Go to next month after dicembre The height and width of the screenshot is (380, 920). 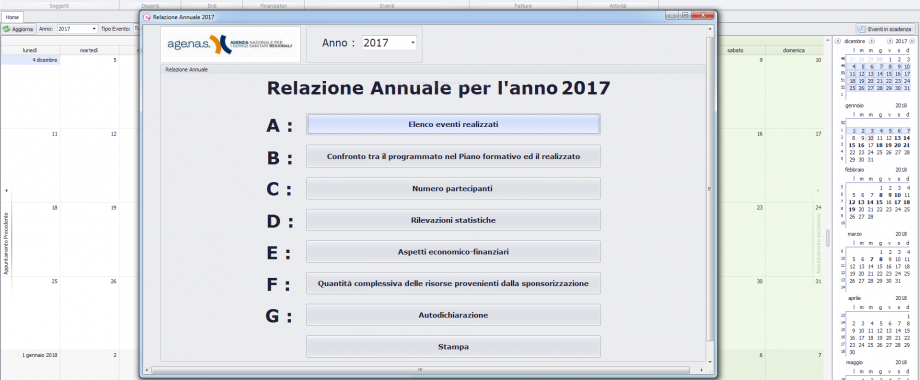(871, 41)
